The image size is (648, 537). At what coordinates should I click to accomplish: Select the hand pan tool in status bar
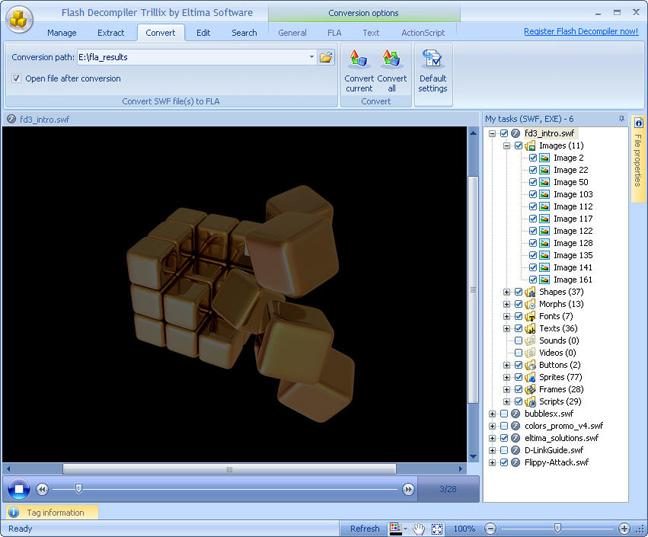coord(420,528)
